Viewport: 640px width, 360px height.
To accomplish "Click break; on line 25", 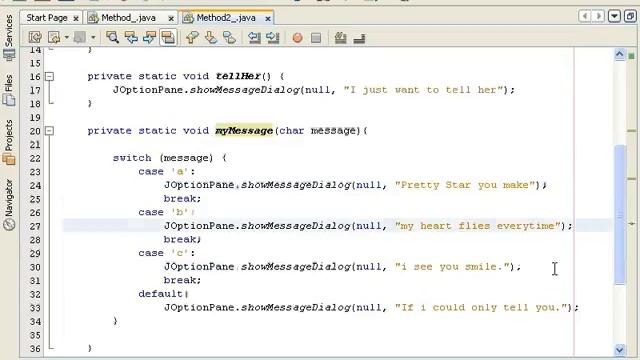I will click(182, 199).
